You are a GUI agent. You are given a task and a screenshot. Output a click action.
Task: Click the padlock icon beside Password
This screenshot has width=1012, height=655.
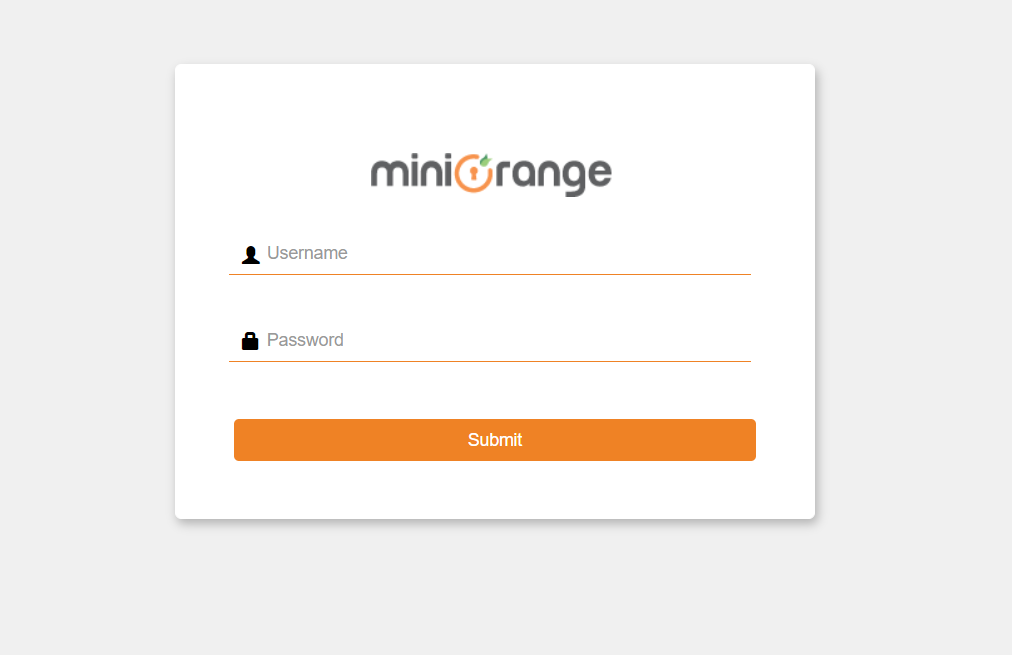(x=250, y=341)
